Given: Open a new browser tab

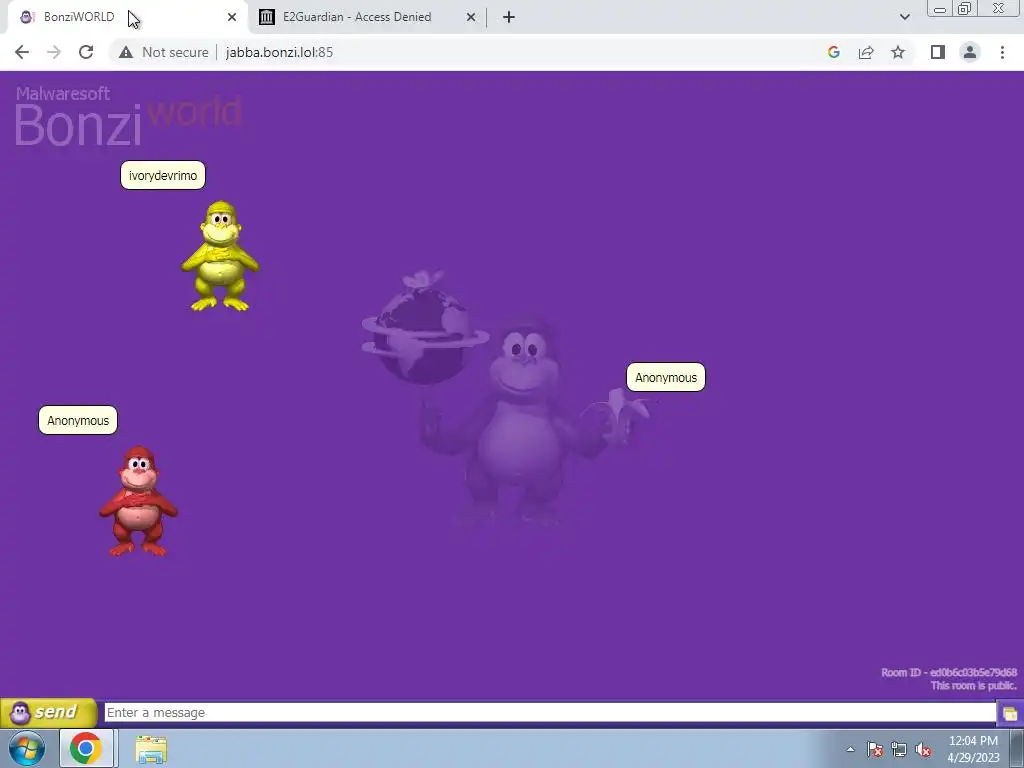Looking at the screenshot, I should point(509,17).
